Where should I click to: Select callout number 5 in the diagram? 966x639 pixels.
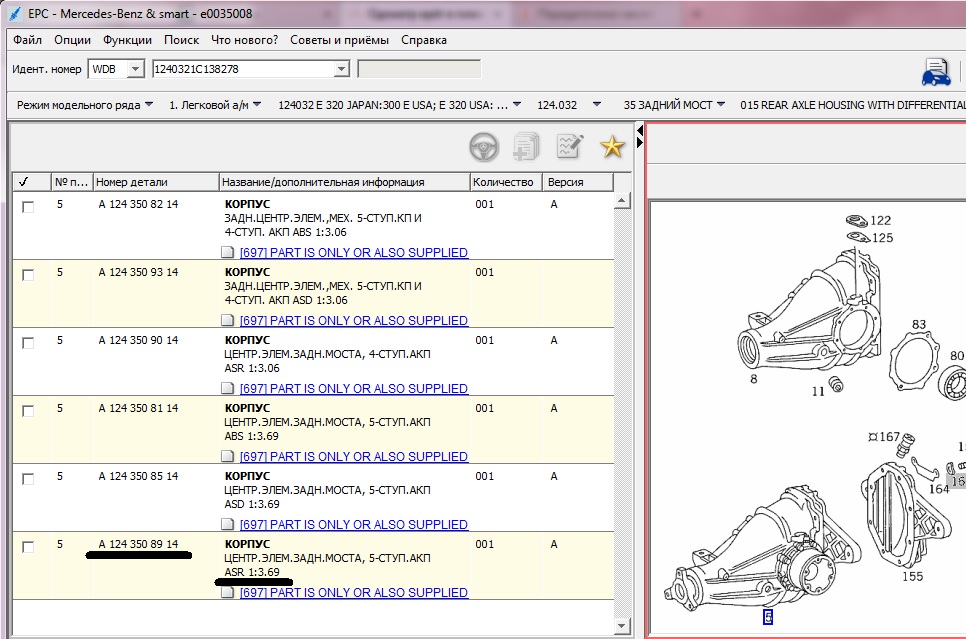click(768, 617)
